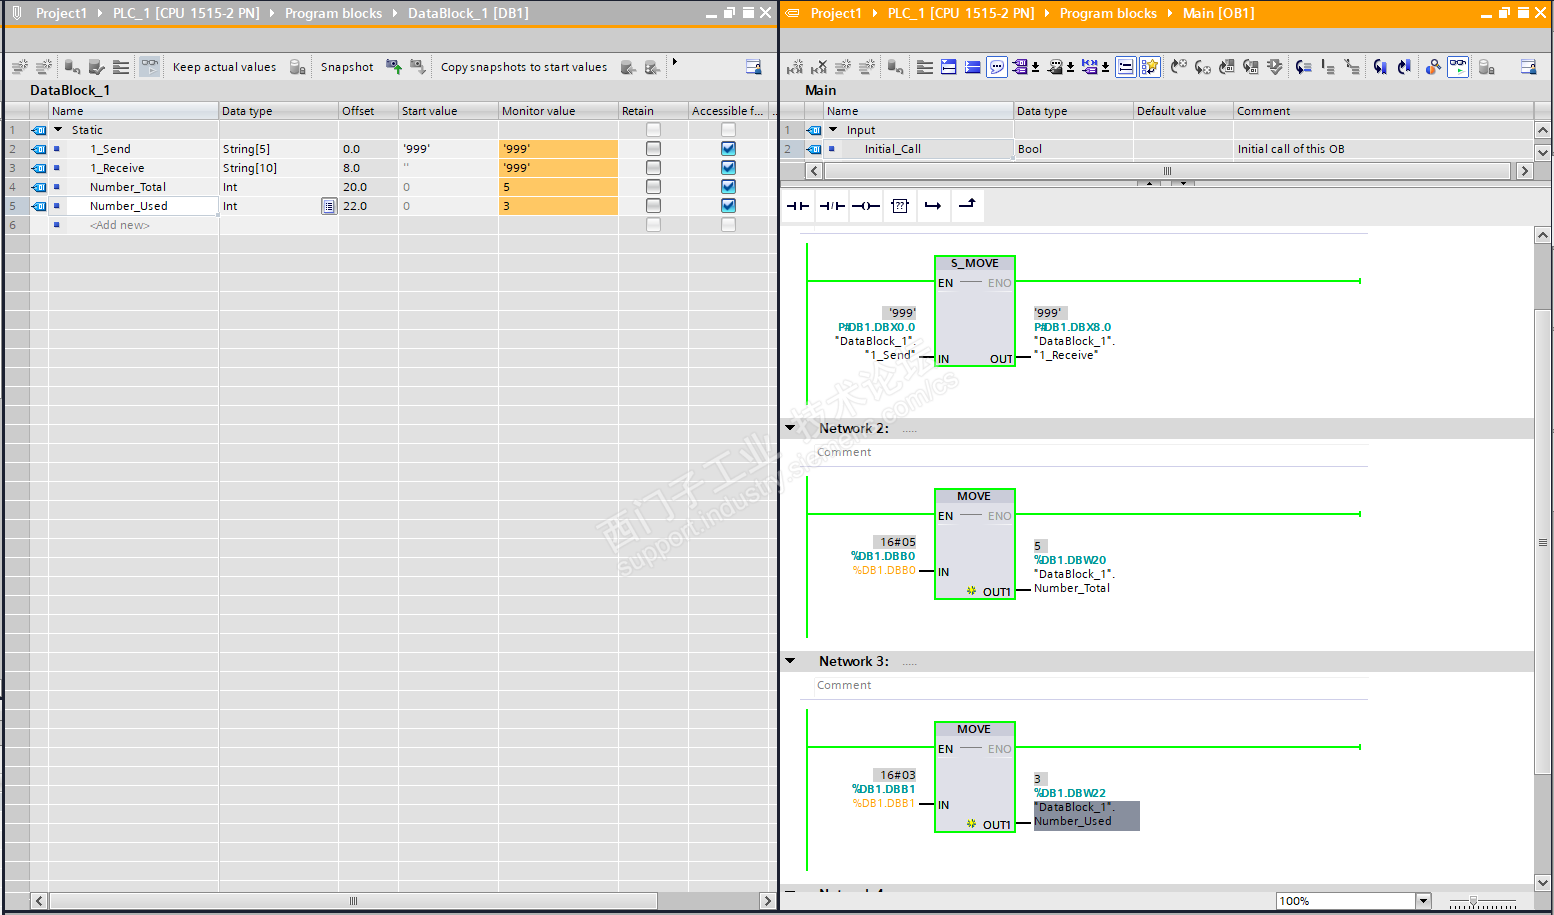The height and width of the screenshot is (915, 1554).
Task: Uncheck Accessible from HMI for 1_Receive
Action: [x=728, y=168]
